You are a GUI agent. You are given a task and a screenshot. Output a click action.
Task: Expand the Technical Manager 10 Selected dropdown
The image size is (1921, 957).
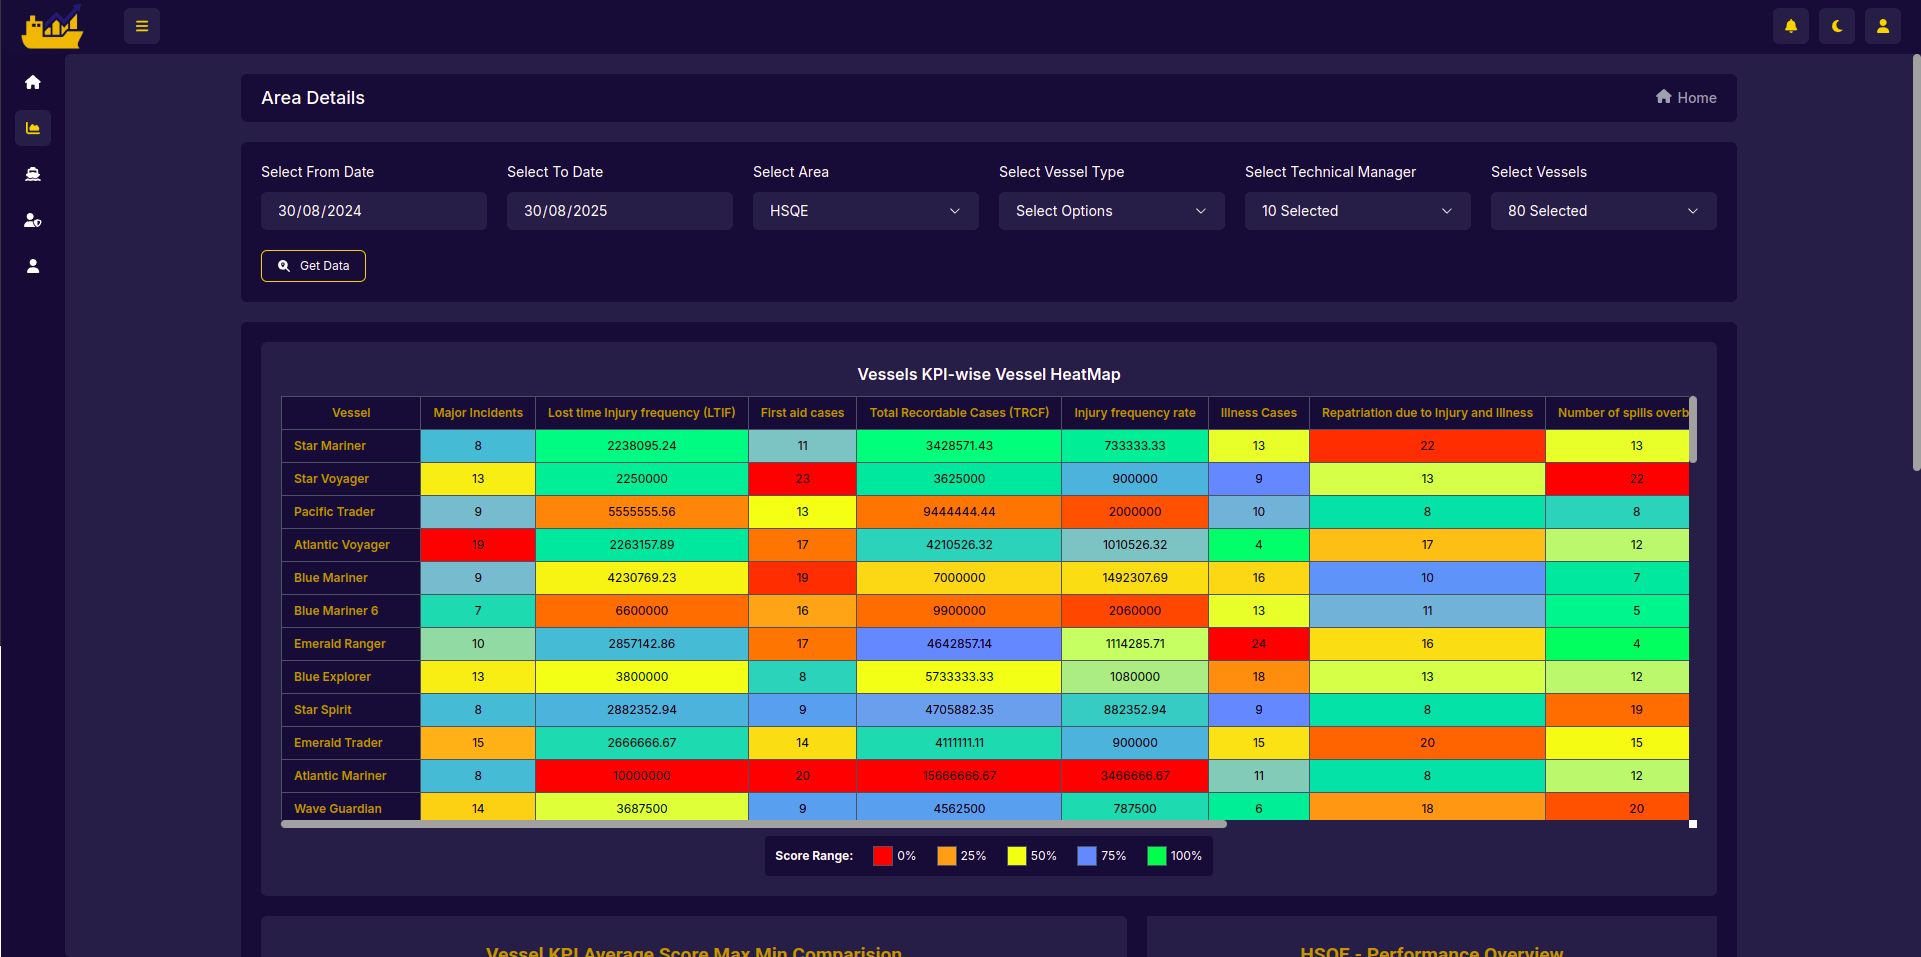click(x=1357, y=211)
